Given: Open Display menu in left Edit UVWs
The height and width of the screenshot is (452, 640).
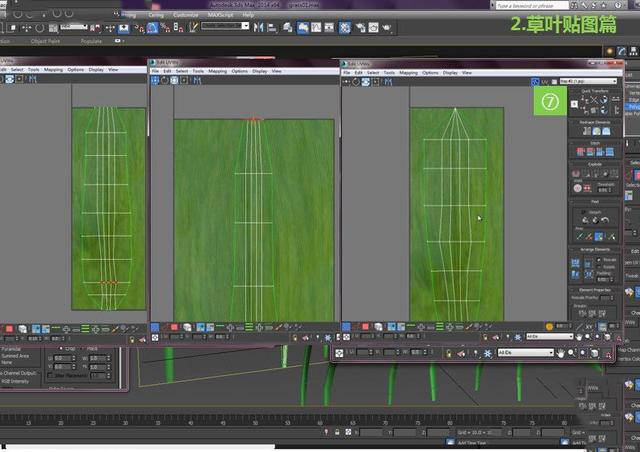Looking at the screenshot, I should (x=96, y=70).
